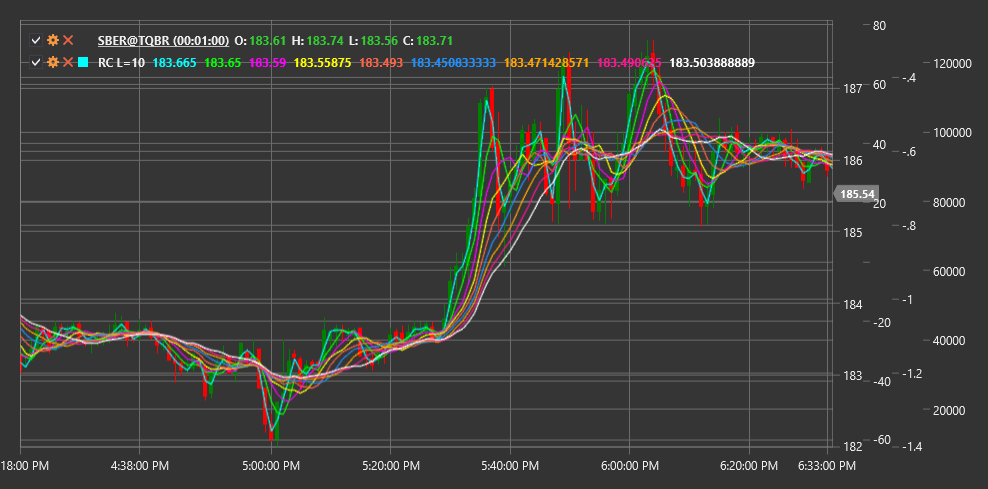Image resolution: width=988 pixels, height=489 pixels.
Task: Click the blue value 183.450833333
Action: click(454, 62)
